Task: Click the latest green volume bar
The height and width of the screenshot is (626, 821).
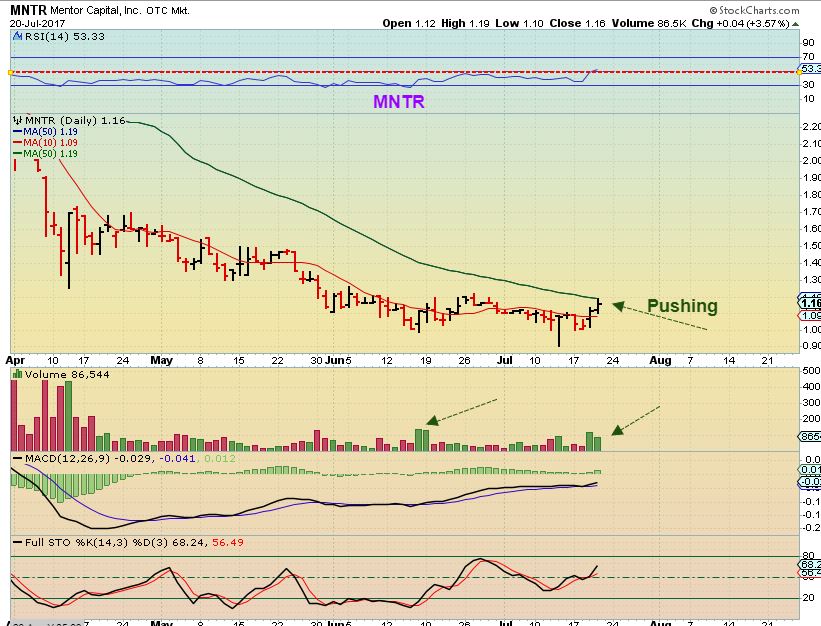Action: coord(597,444)
